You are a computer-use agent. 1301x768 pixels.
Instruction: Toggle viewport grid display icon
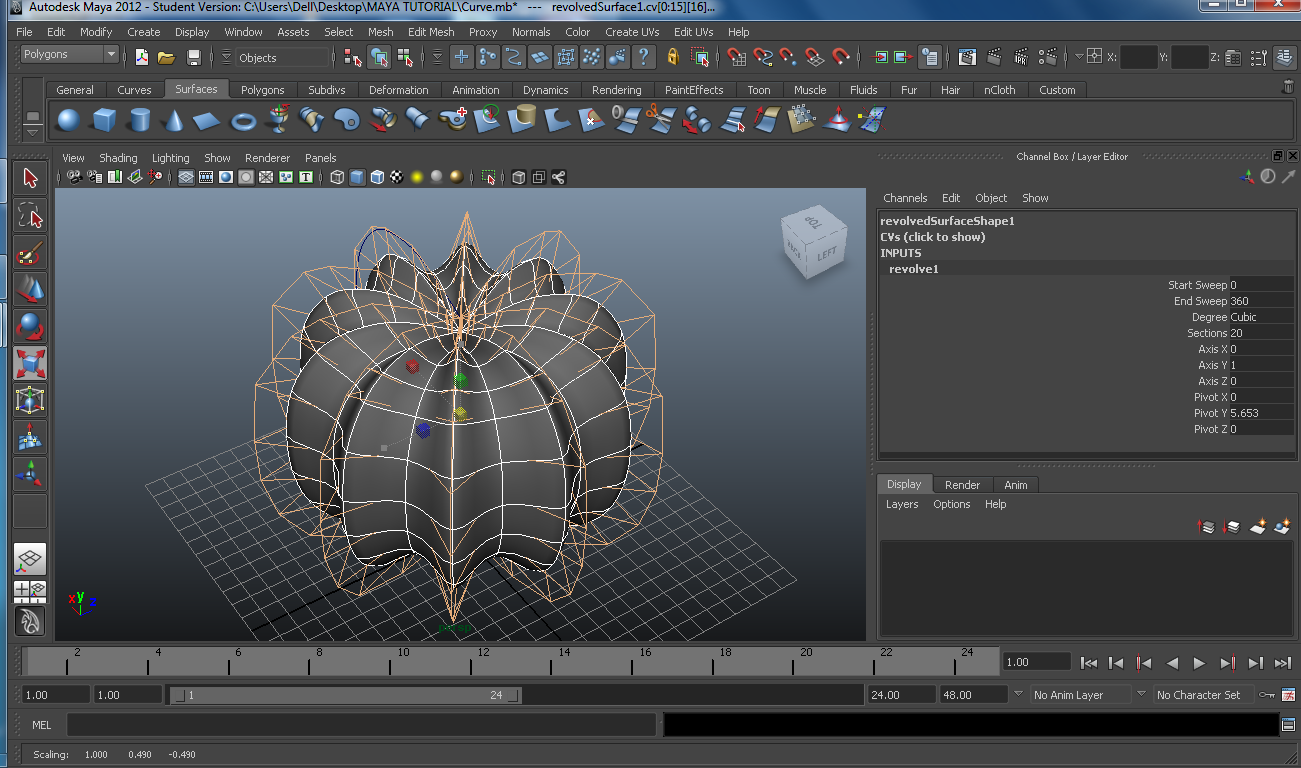pos(186,177)
